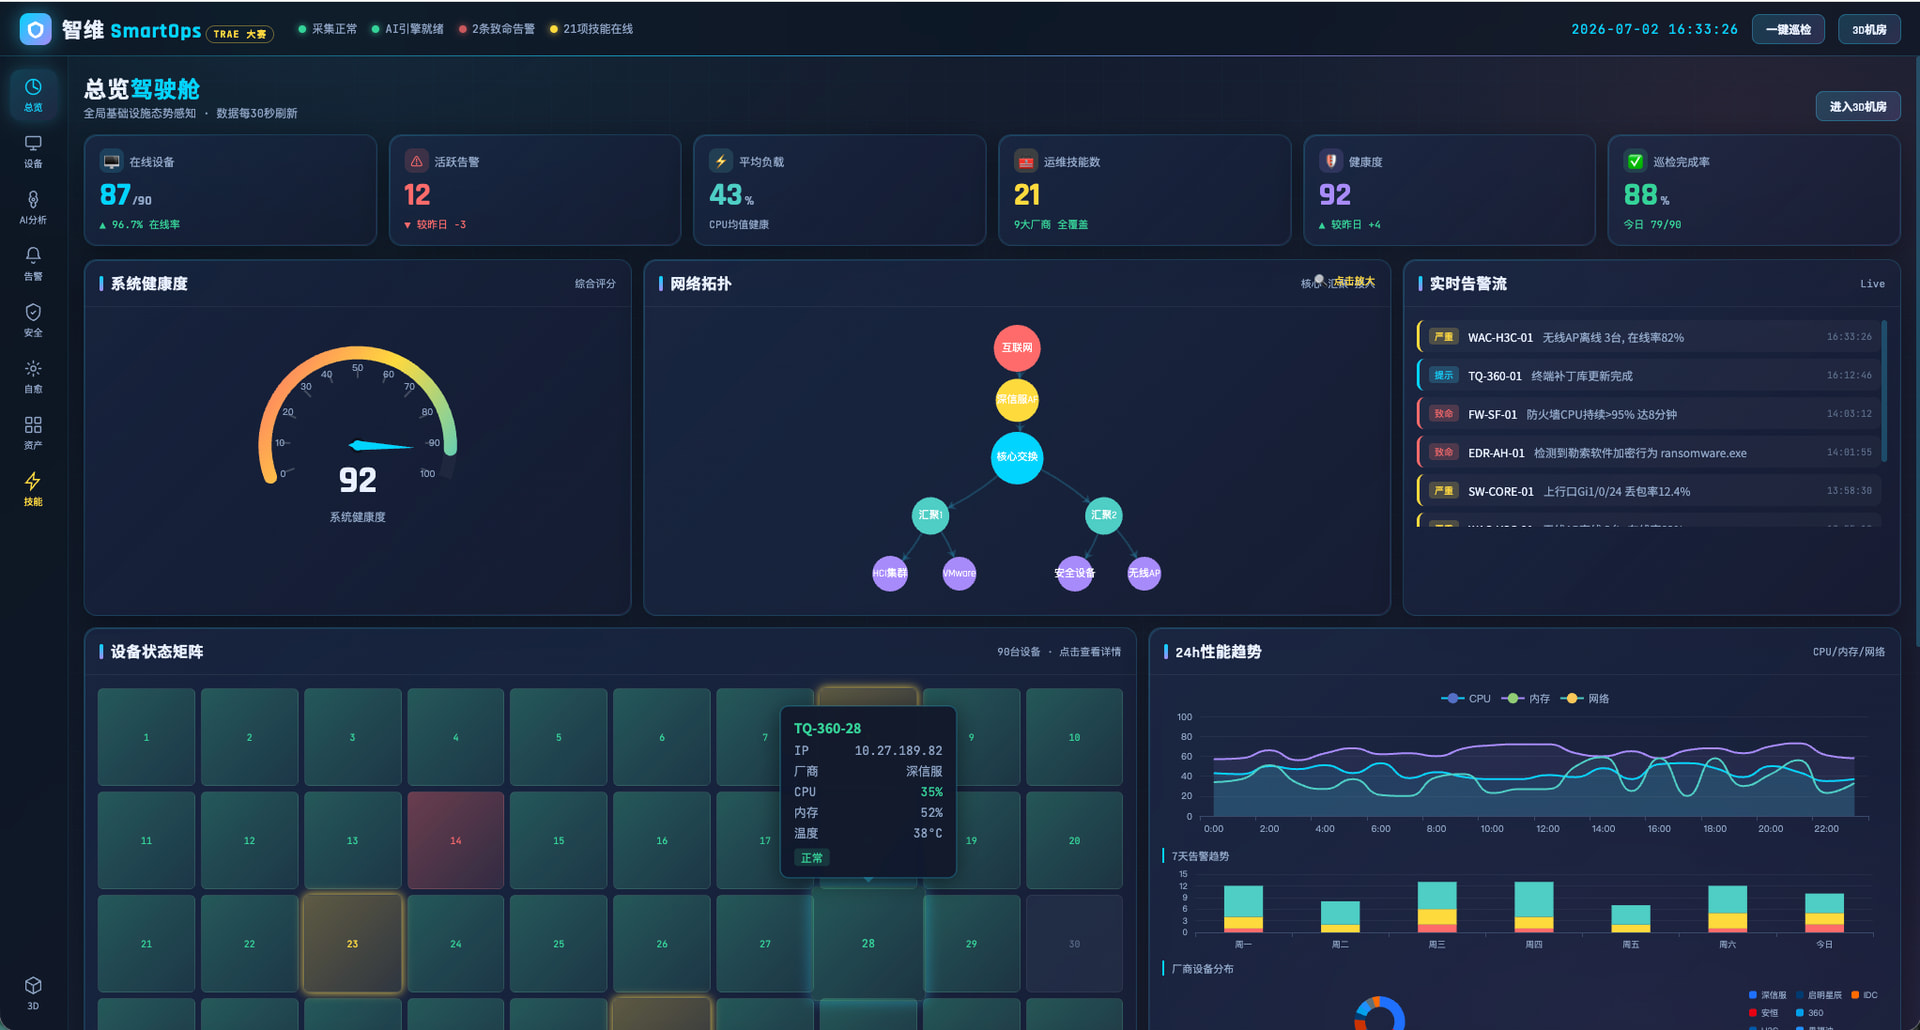Select device cell 30 in the matrix
Viewport: 1920px width, 1030px height.
tap(1074, 943)
